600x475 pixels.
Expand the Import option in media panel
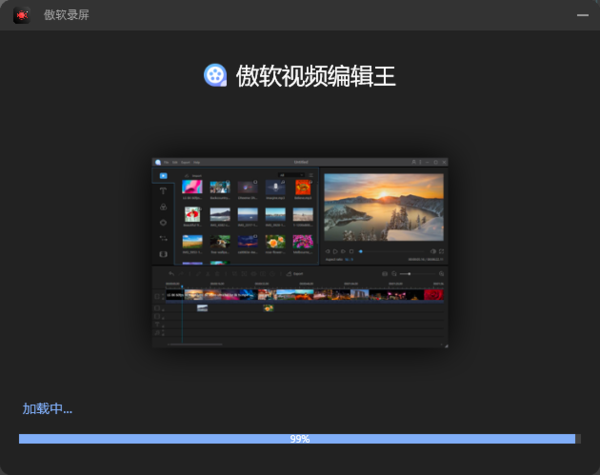point(196,175)
